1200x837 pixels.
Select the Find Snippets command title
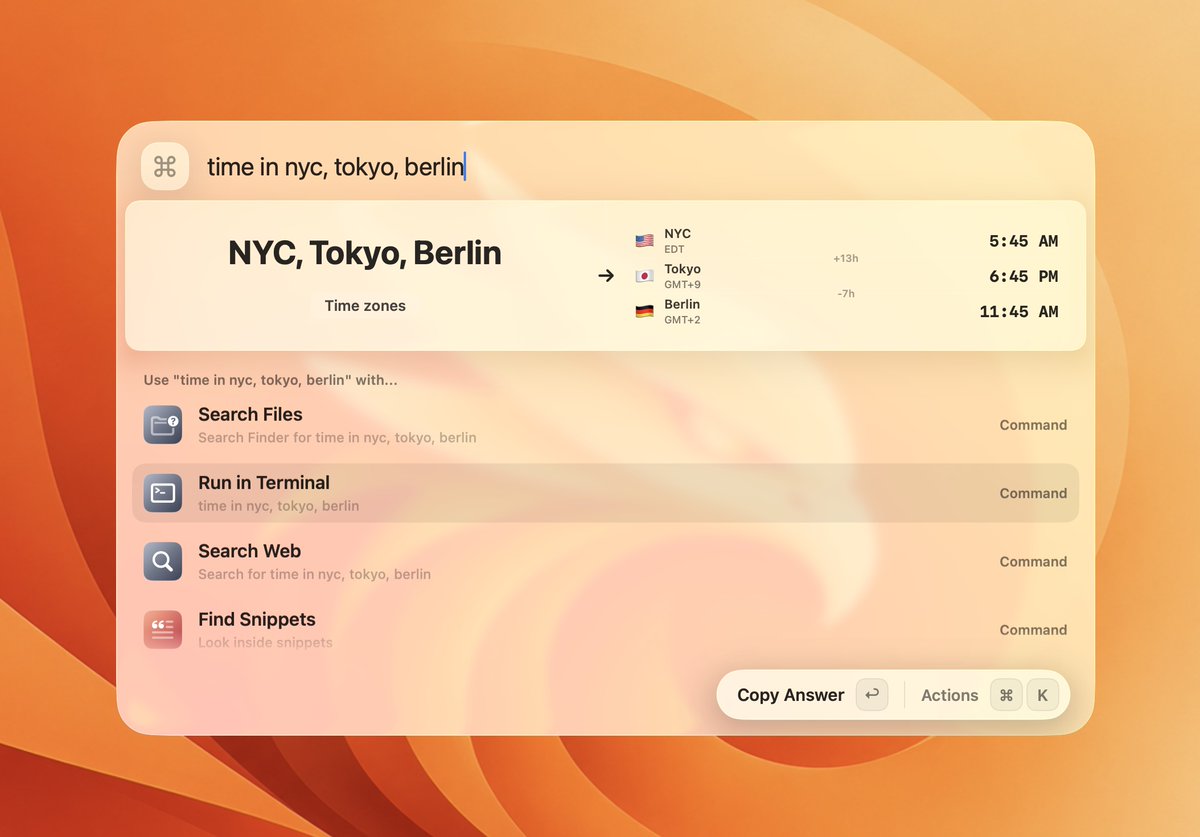pyautogui.click(x=257, y=619)
